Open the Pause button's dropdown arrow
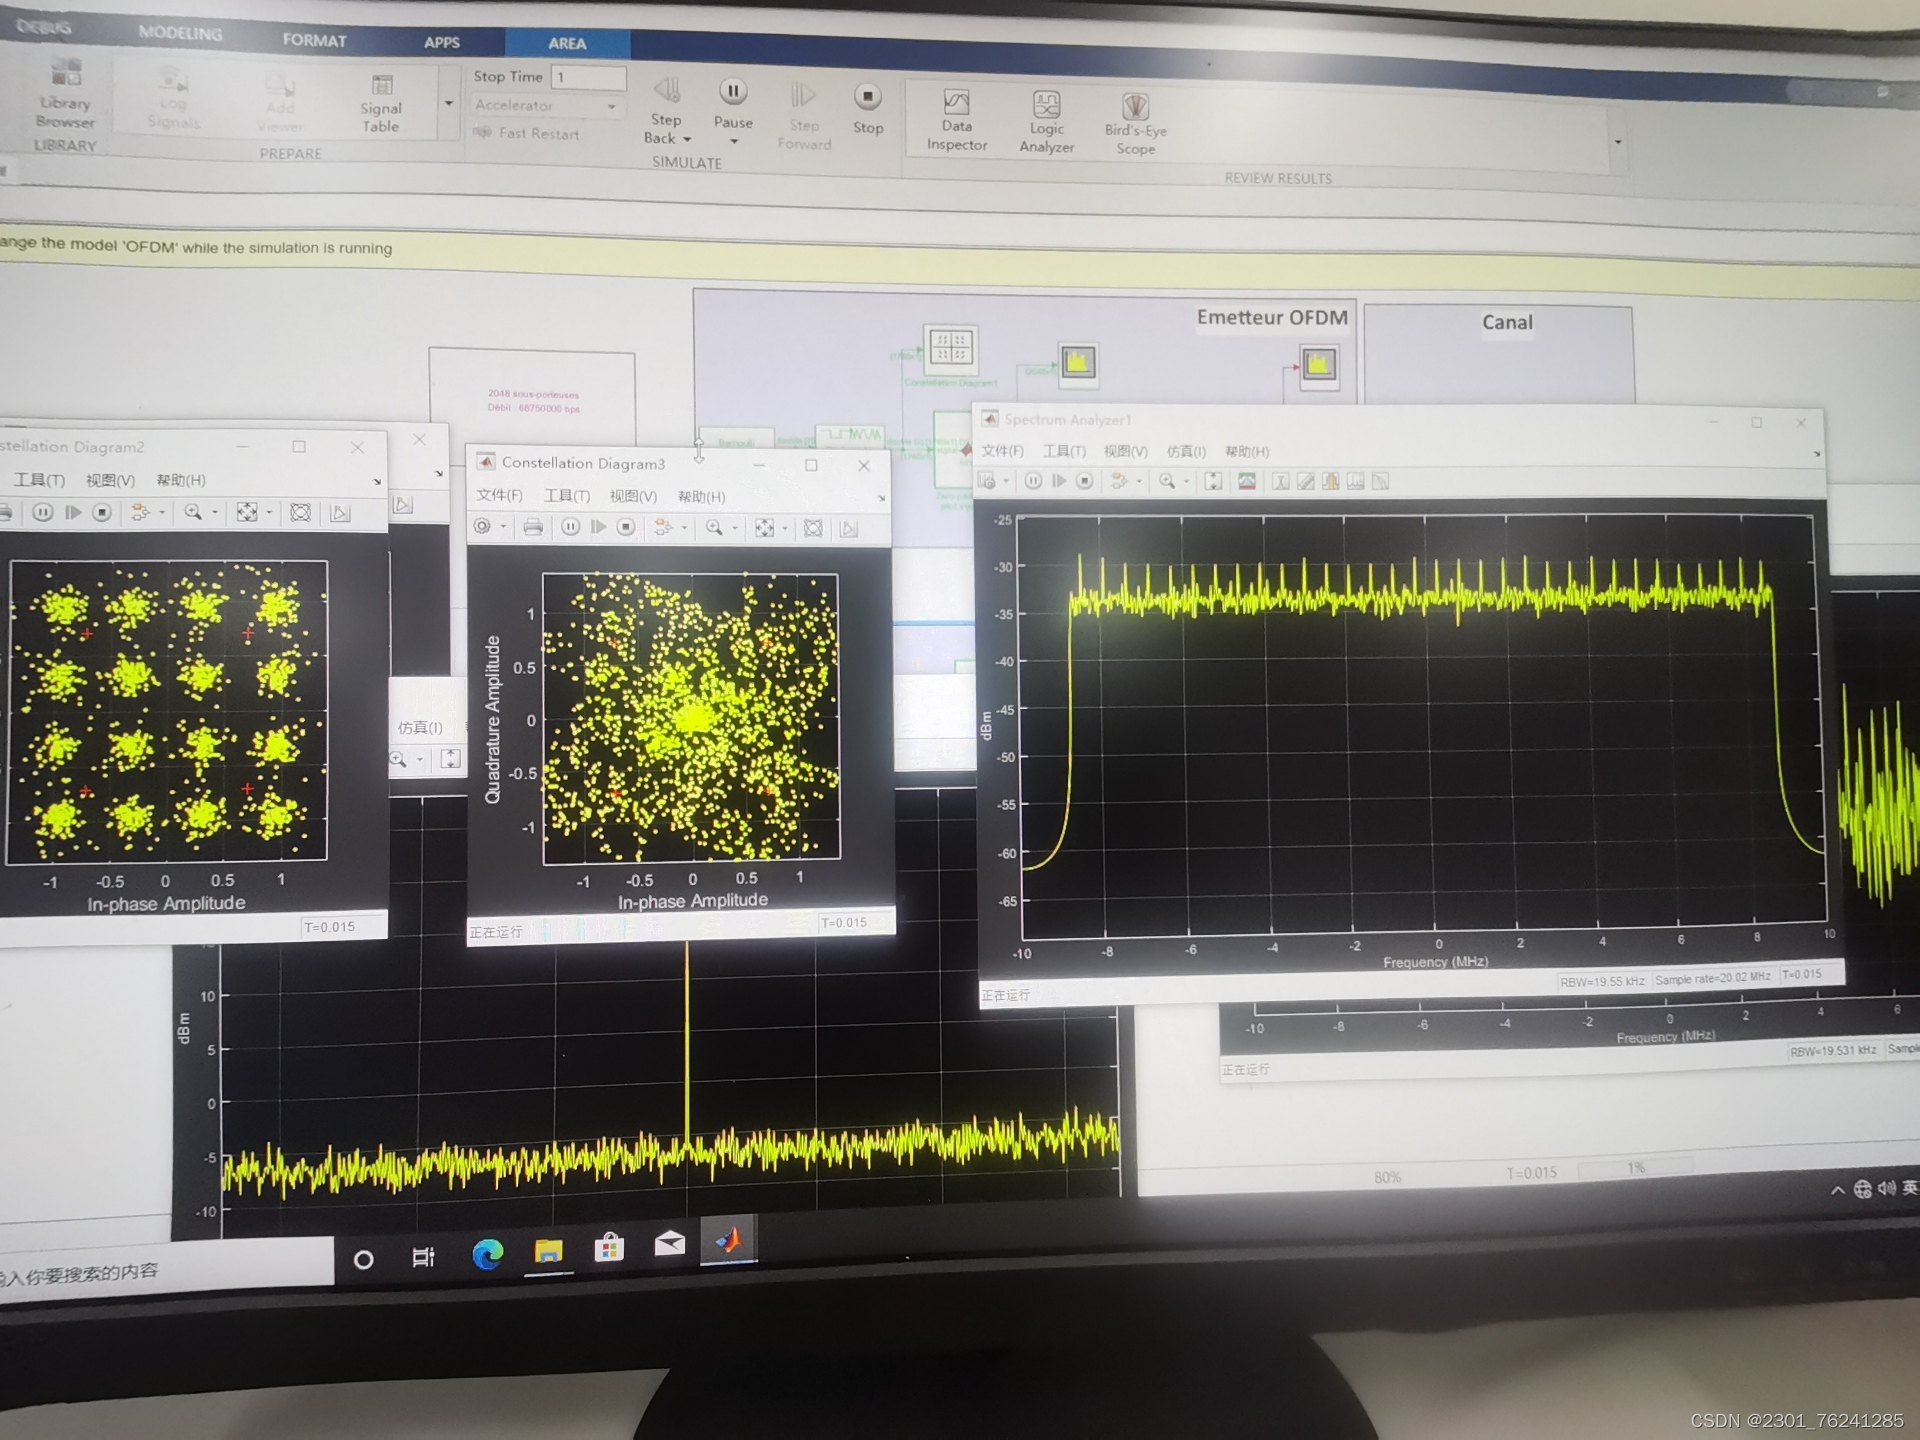The image size is (1920, 1440). pos(734,142)
